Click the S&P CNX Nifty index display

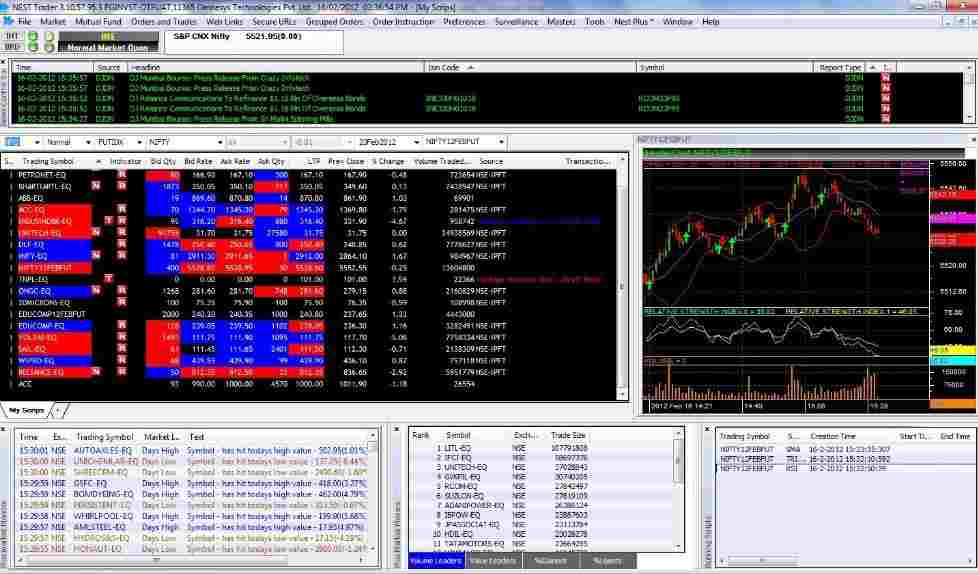point(255,42)
